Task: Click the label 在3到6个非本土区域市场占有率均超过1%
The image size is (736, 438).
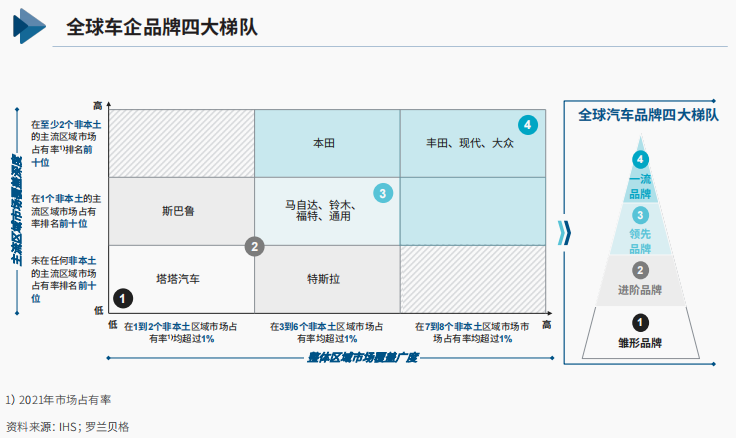Action: point(327,332)
